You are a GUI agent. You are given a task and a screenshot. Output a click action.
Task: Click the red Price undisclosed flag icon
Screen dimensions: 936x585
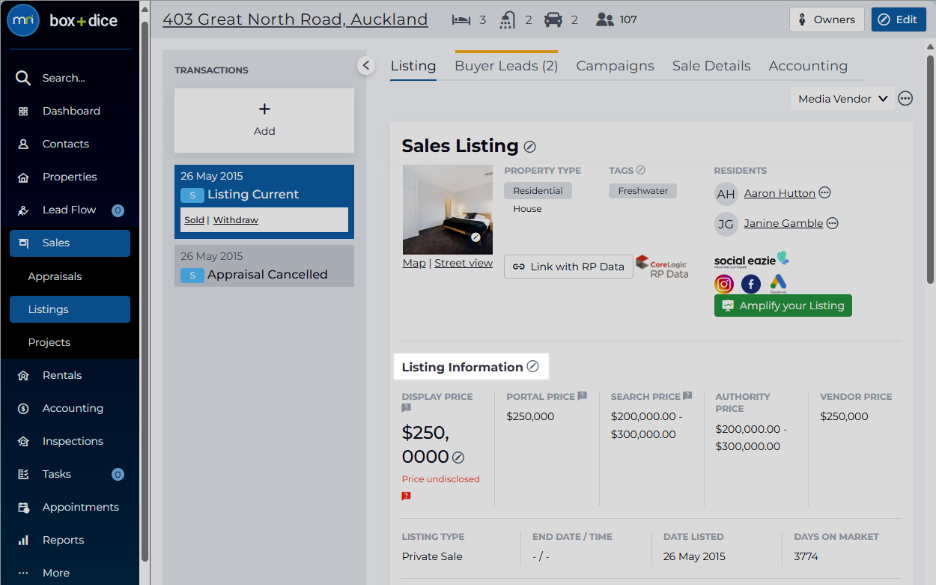[407, 496]
